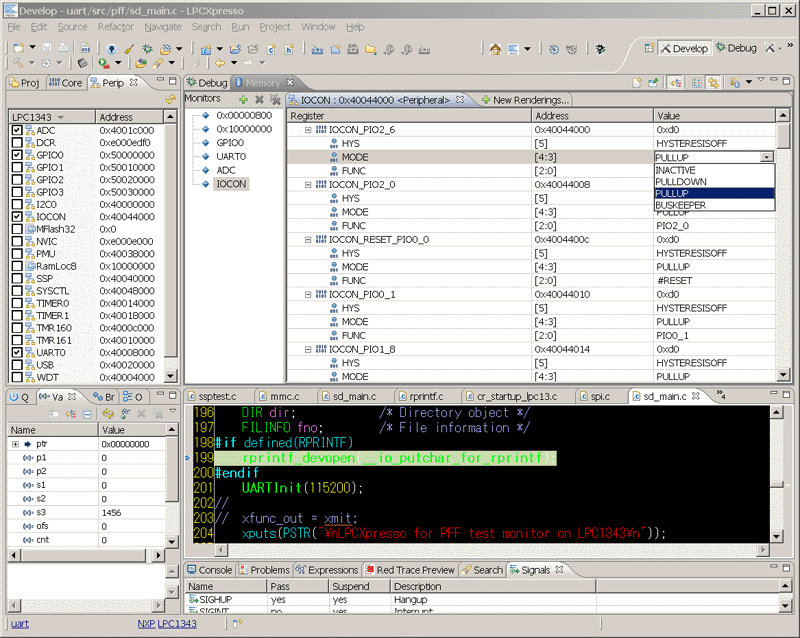Click the NXP LPC1343 status bar link
The height and width of the screenshot is (638, 800).
(x=167, y=623)
